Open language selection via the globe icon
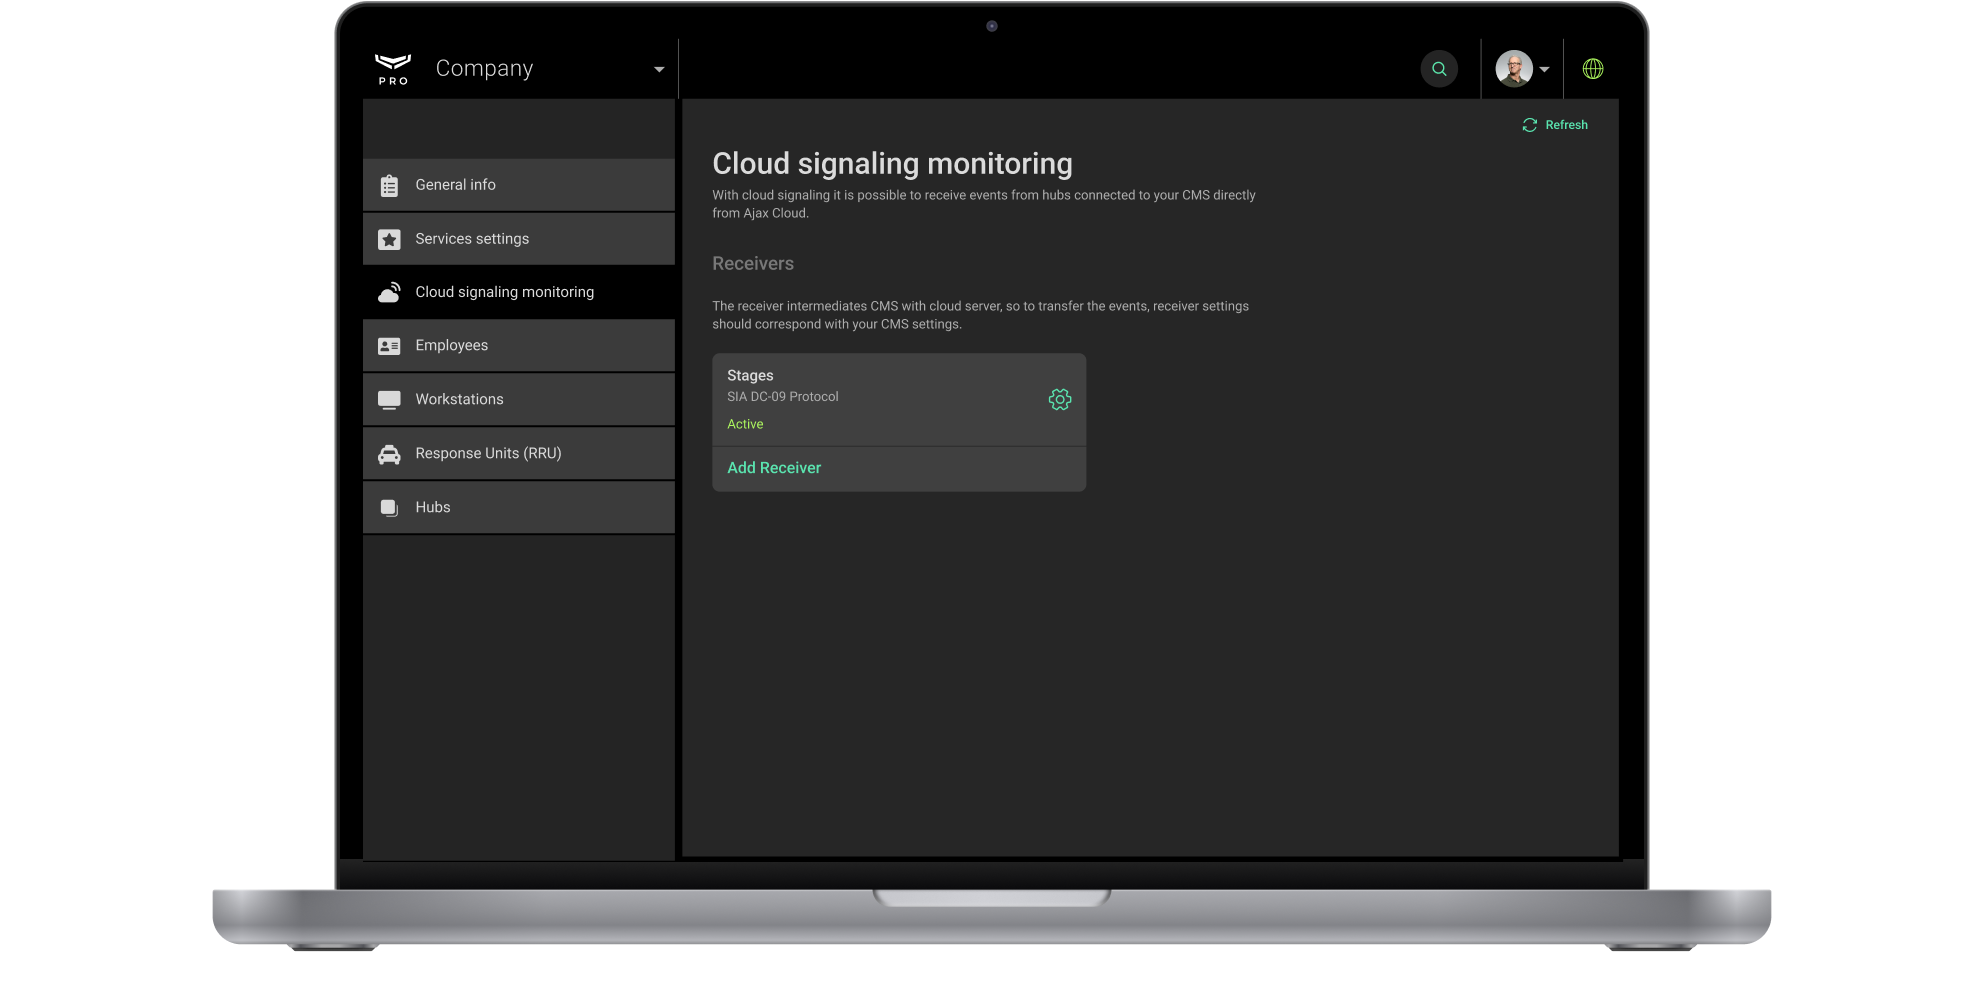This screenshot has width=1984, height=998. [x=1593, y=69]
